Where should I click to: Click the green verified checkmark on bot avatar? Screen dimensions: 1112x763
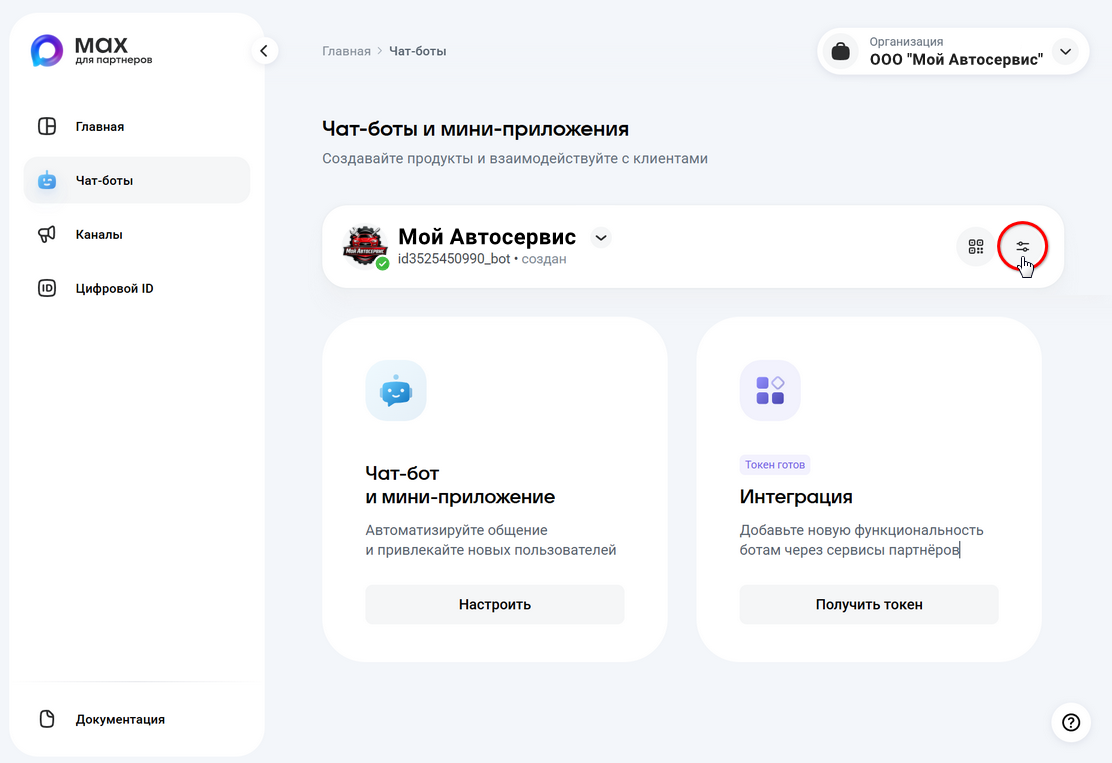point(382,261)
